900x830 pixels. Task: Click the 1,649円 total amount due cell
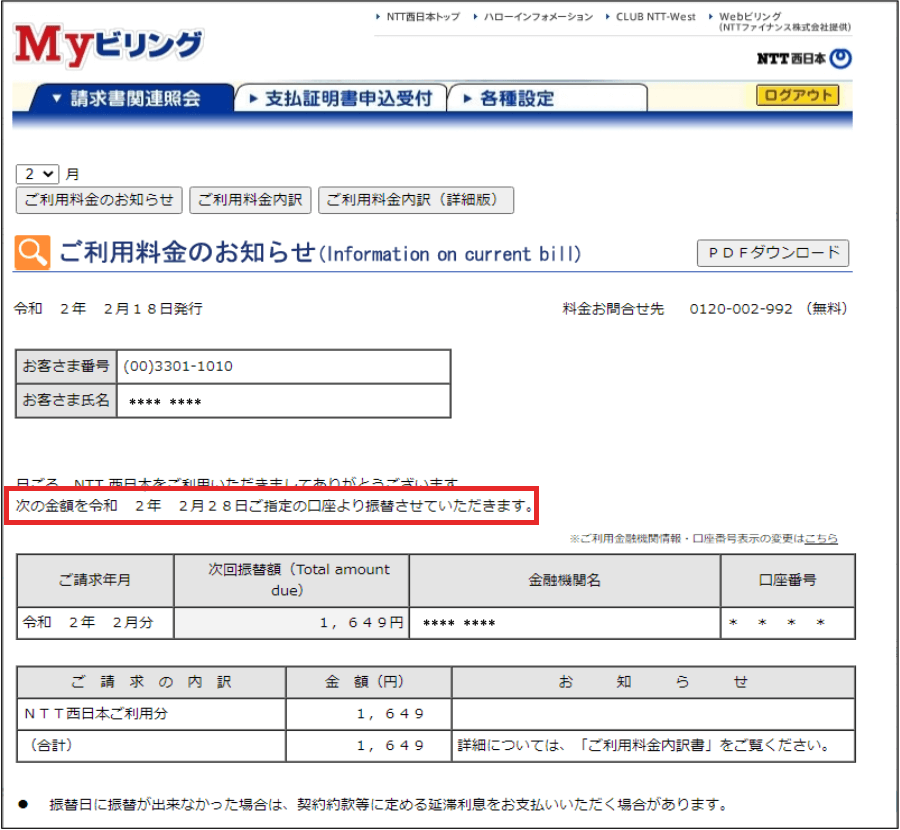291,623
